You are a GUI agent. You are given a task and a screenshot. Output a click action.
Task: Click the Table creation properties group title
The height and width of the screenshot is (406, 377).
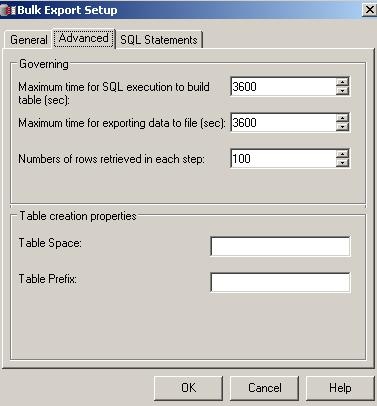pos(78,216)
